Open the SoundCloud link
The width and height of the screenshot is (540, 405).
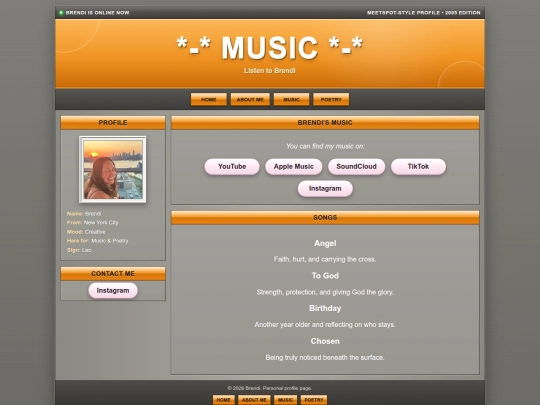pyautogui.click(x=356, y=167)
